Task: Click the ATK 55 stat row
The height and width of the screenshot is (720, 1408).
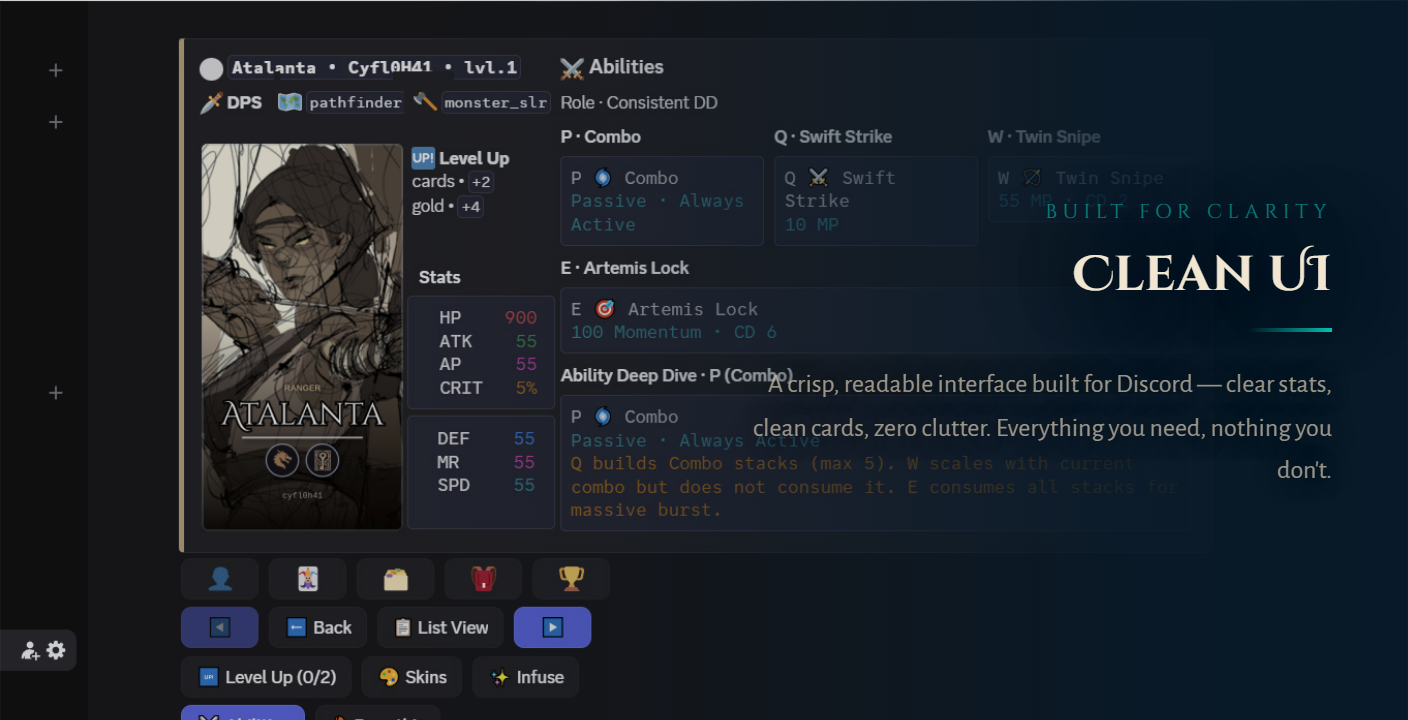Action: [x=488, y=341]
